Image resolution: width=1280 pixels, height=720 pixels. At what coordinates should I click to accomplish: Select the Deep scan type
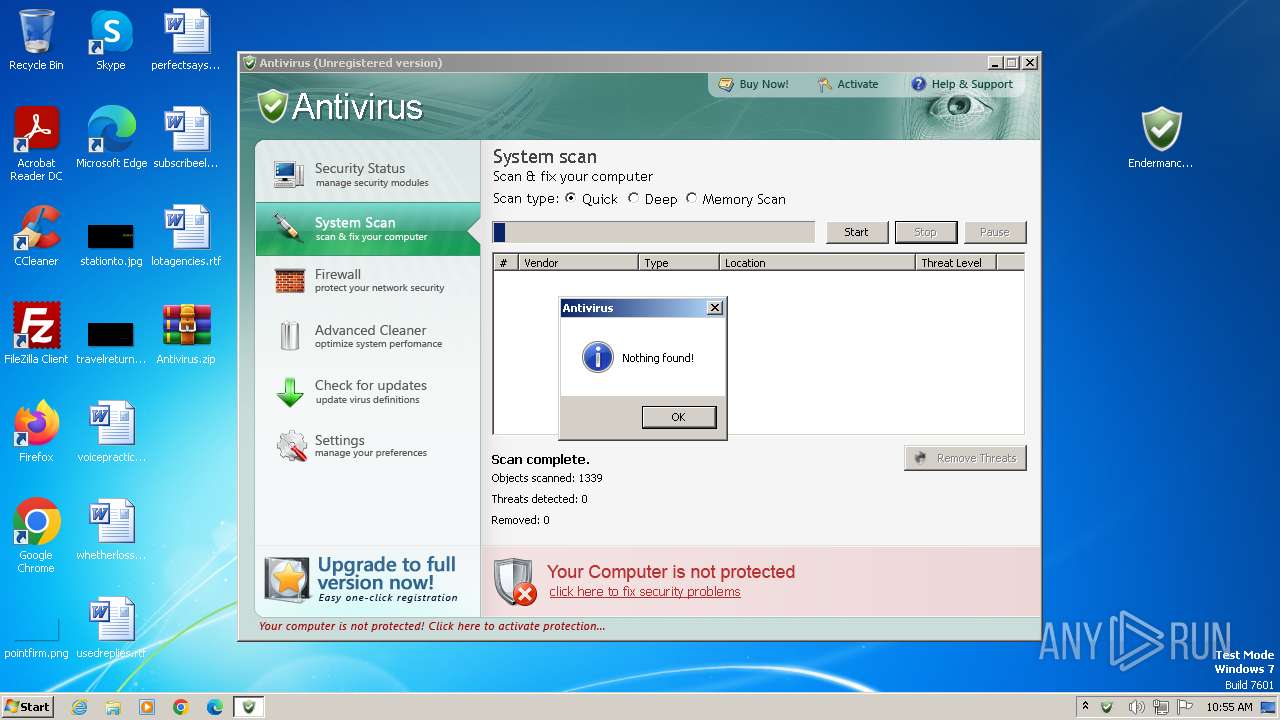click(634, 198)
